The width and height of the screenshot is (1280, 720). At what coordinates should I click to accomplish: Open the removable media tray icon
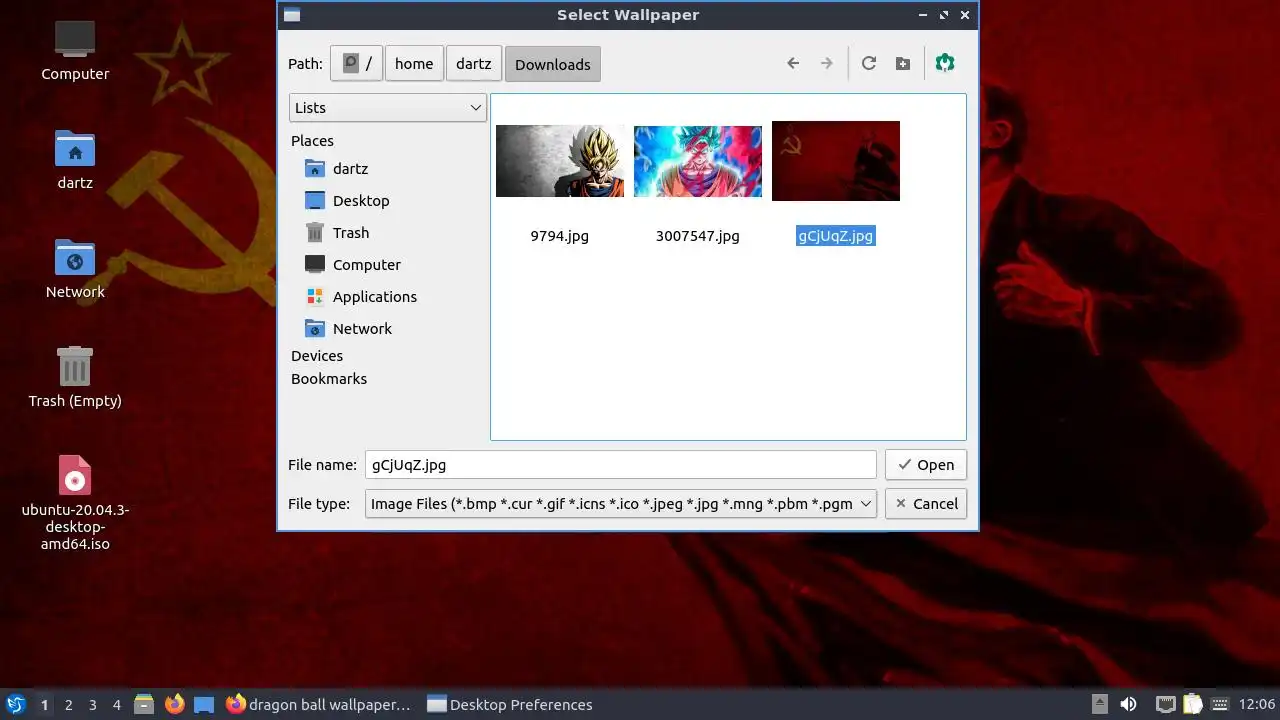pyautogui.click(x=1100, y=704)
